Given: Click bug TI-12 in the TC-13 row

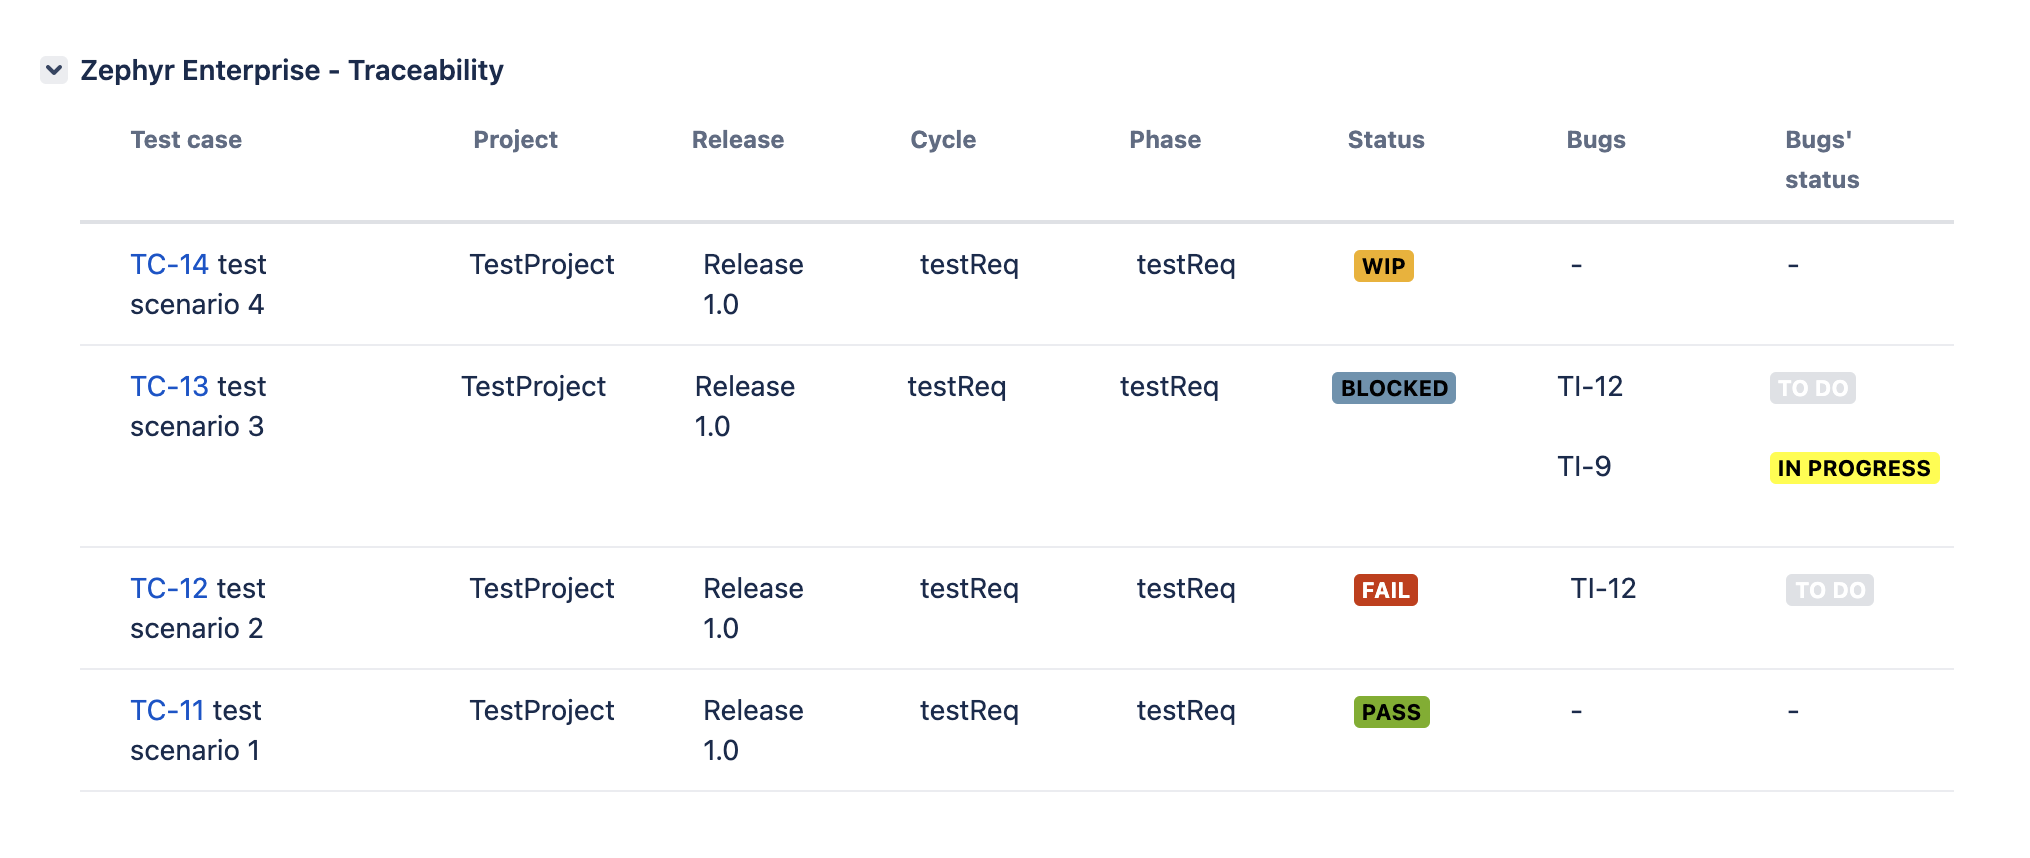Looking at the screenshot, I should tap(1590, 387).
